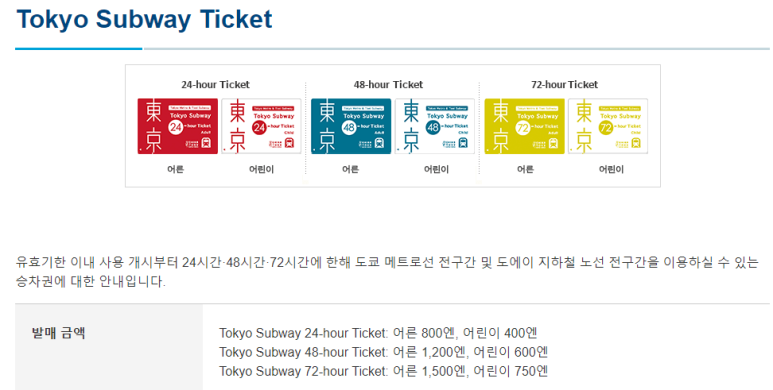The height and width of the screenshot is (390, 773).
Task: Click the white 72-hour child ticket image
Action: pyautogui.click(x=608, y=126)
